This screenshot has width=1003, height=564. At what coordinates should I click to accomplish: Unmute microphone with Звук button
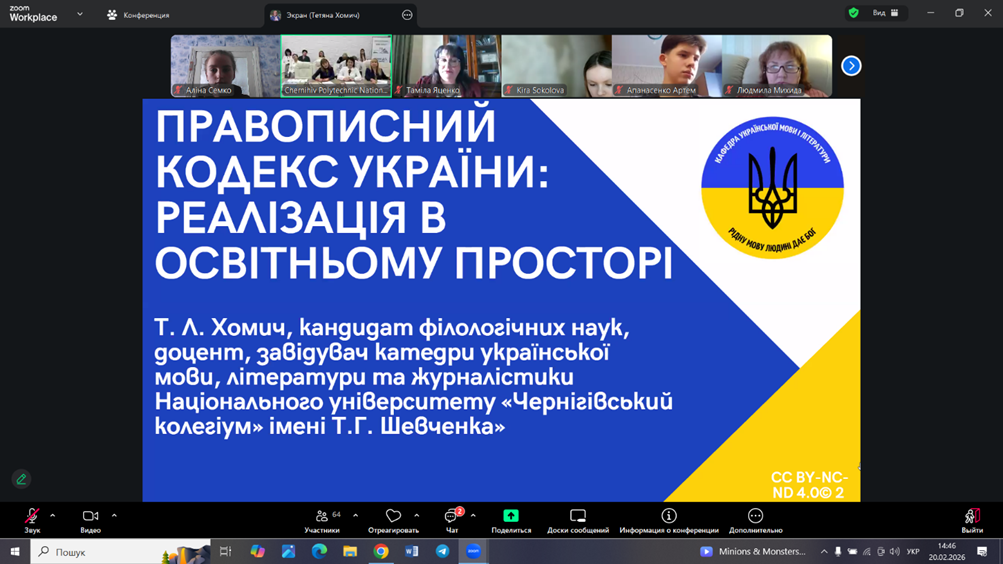point(32,518)
